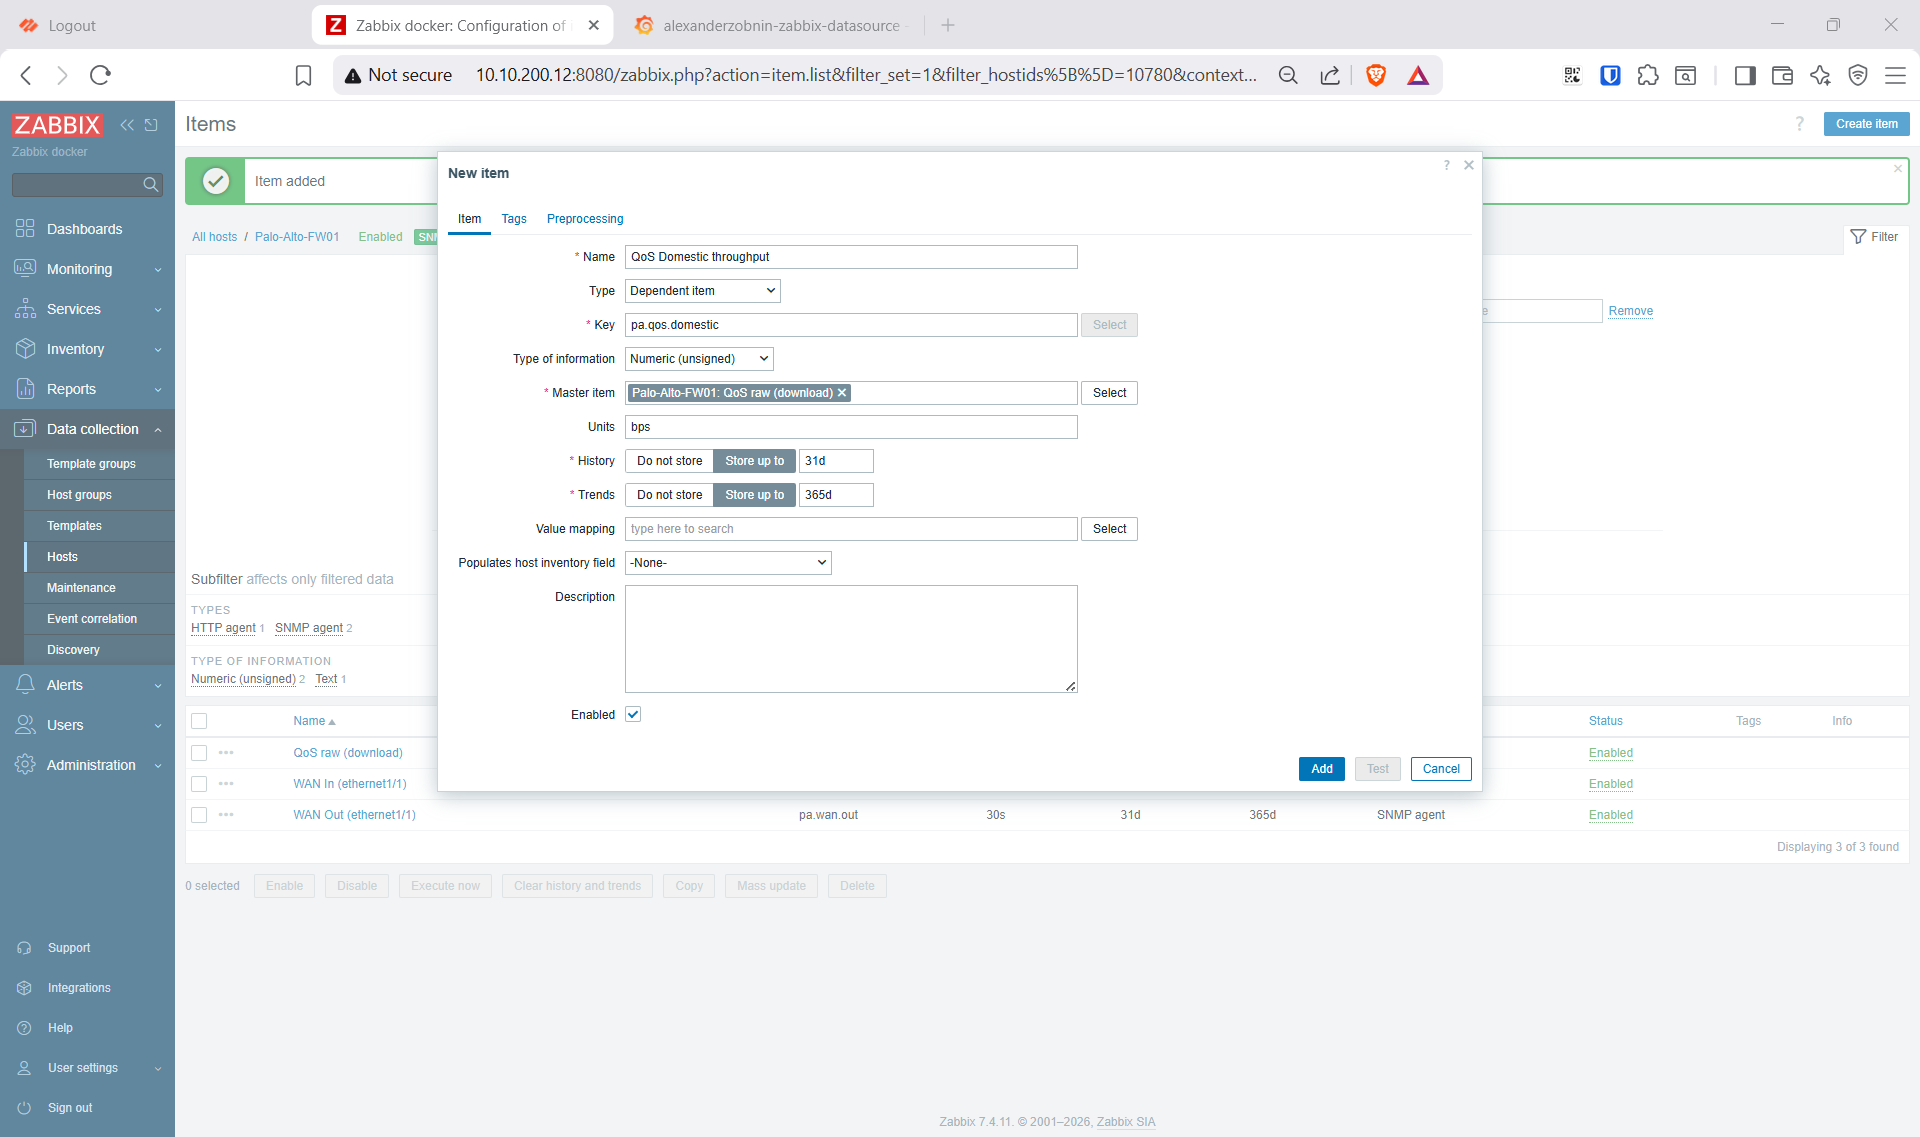Open the browser zoom magnifier icon
This screenshot has width=1920, height=1137.
[1288, 75]
